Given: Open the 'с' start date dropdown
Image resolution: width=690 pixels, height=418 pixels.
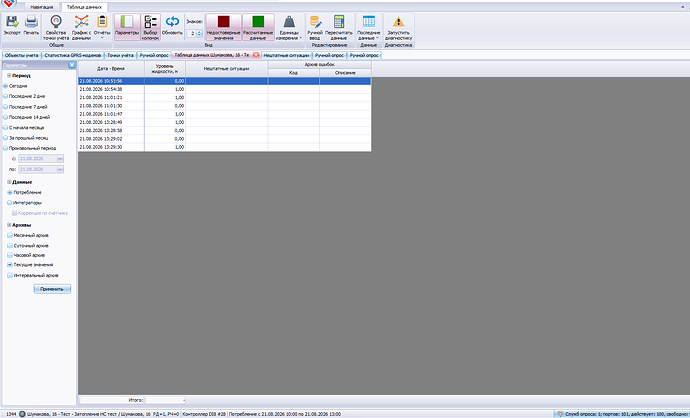Looking at the screenshot, I should pos(60,158).
